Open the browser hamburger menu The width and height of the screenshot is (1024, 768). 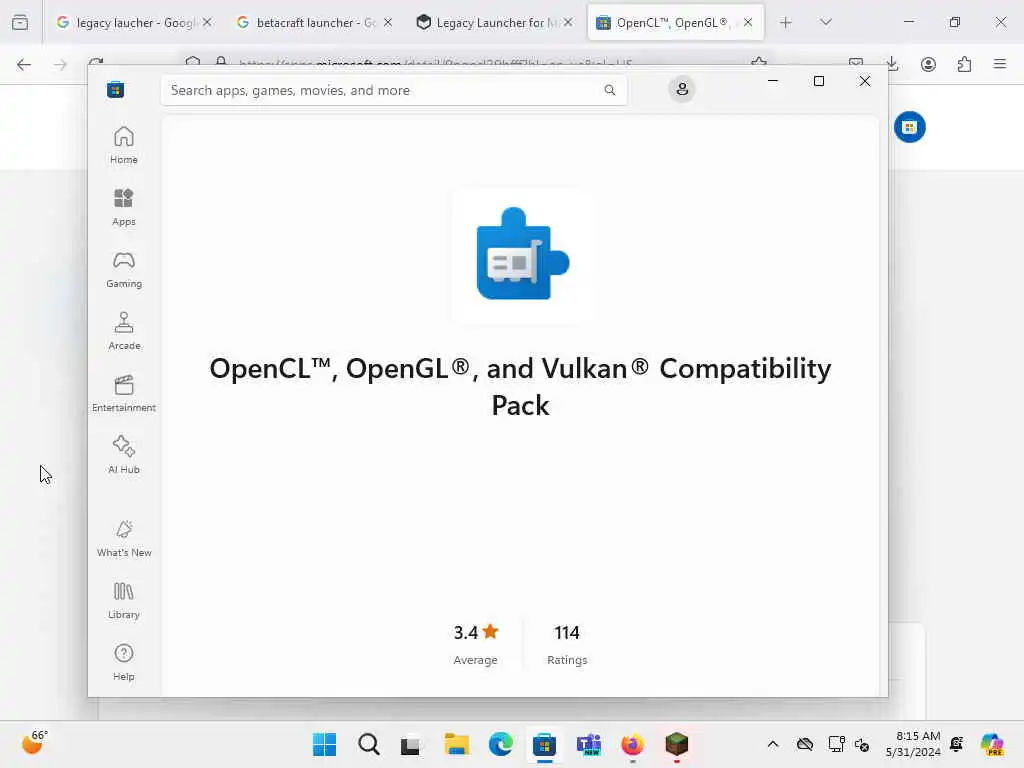click(x=999, y=64)
